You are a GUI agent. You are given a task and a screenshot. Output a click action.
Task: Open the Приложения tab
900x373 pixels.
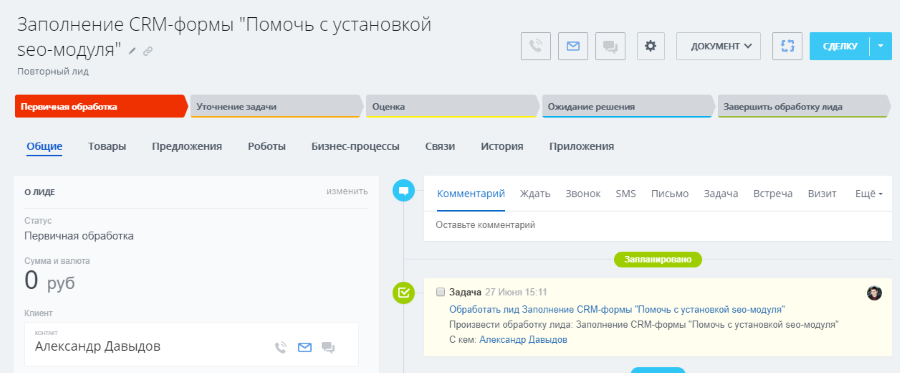click(581, 146)
